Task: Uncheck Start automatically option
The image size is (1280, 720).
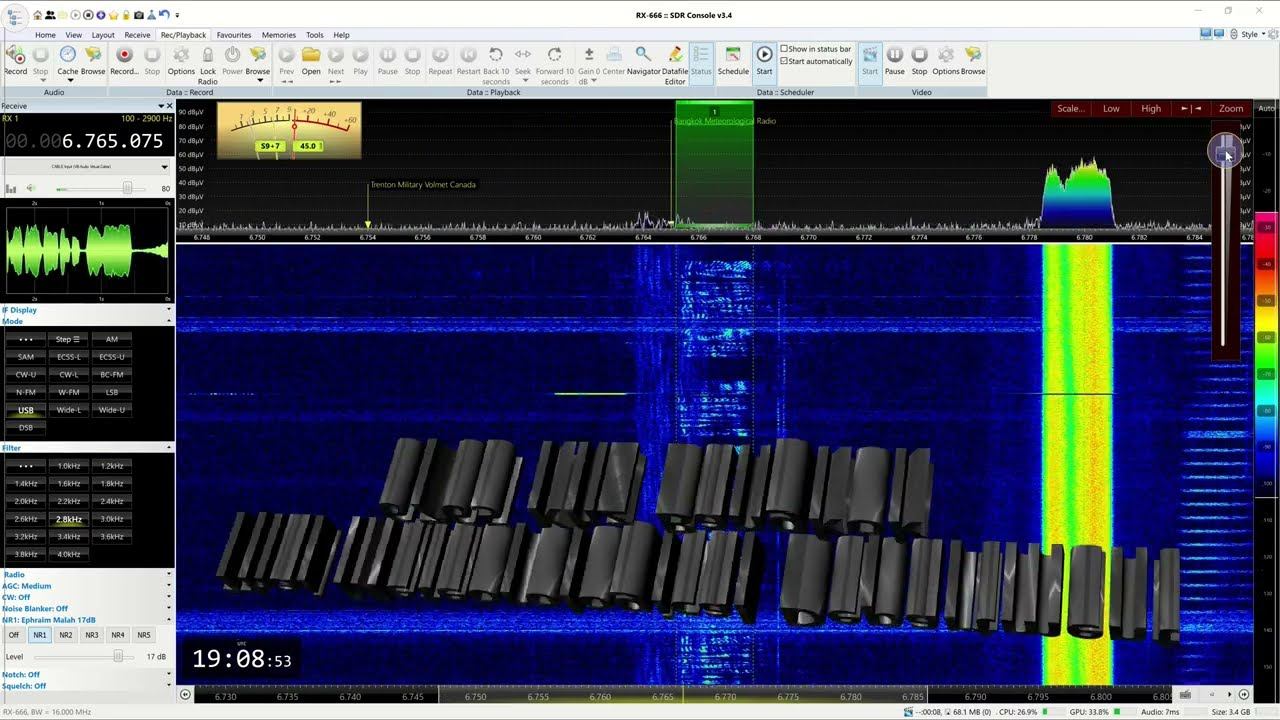Action: [784, 61]
